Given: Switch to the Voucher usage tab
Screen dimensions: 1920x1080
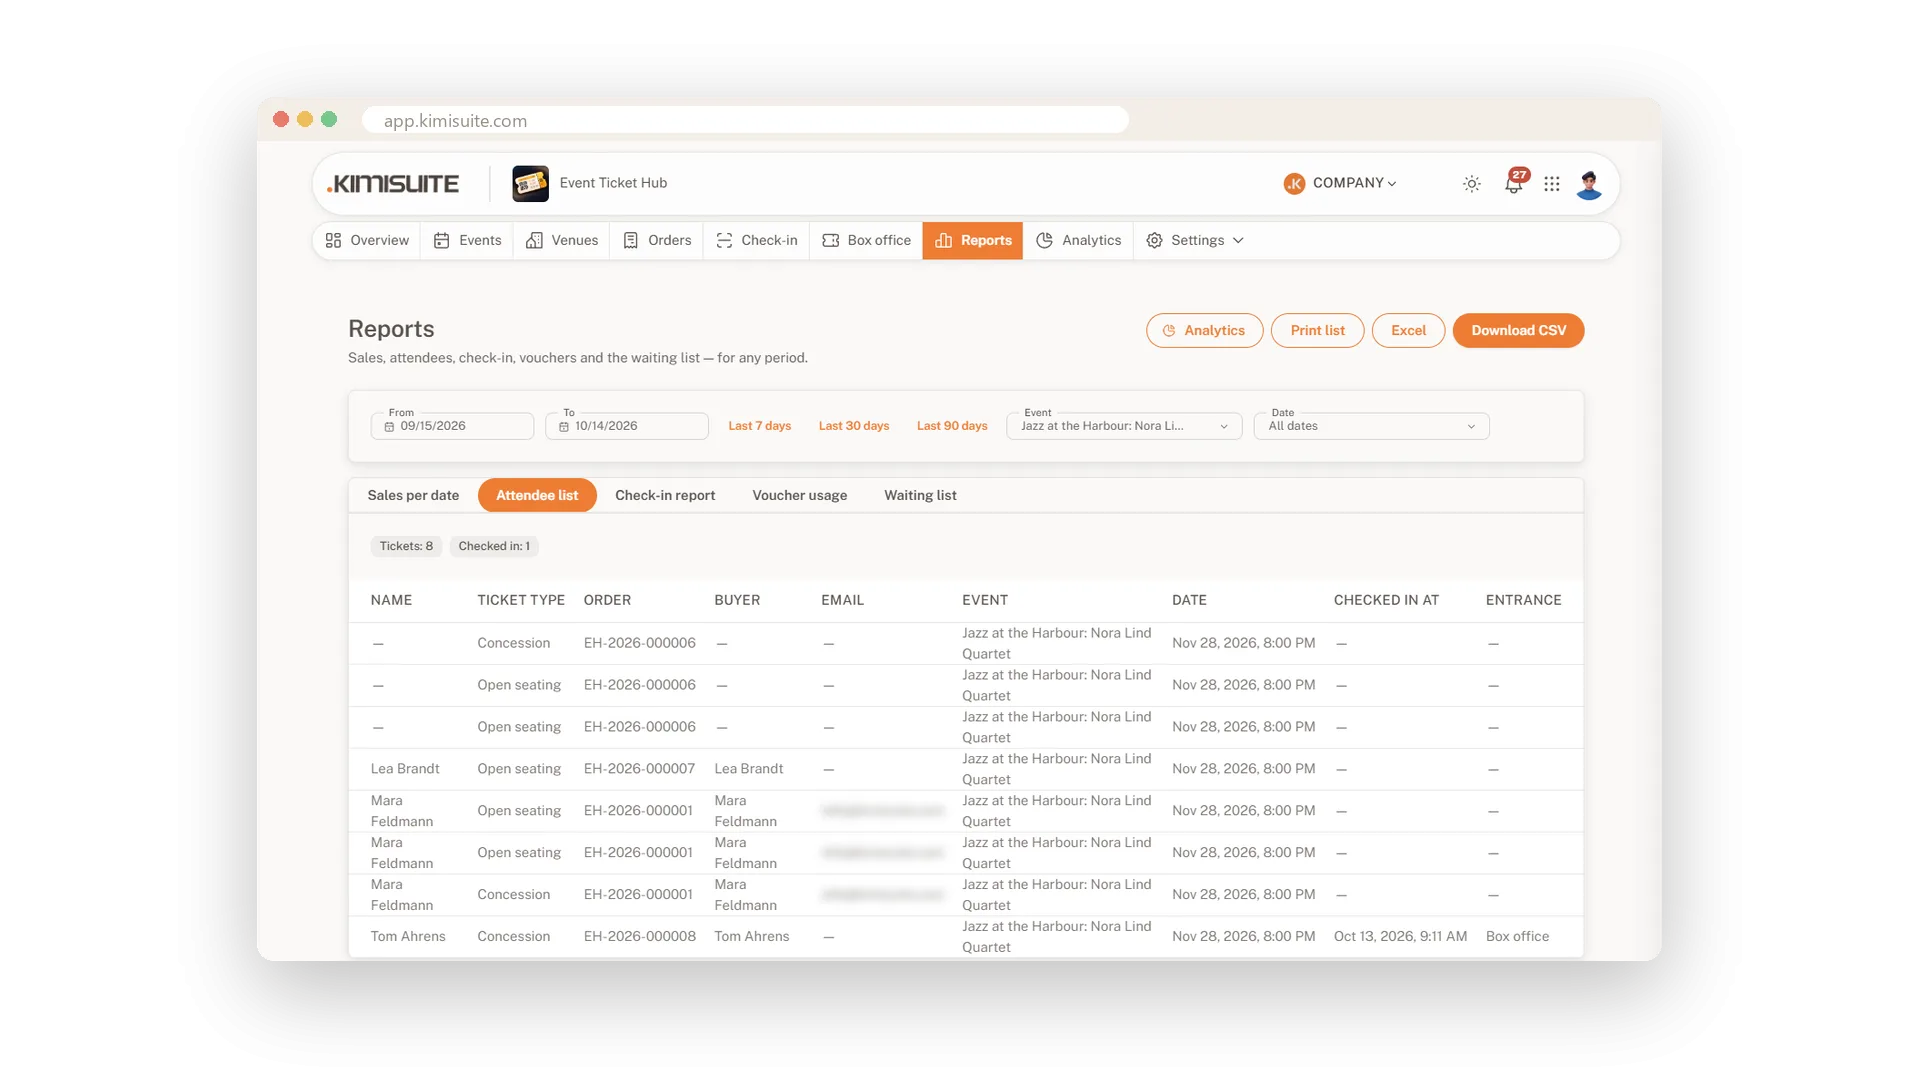Looking at the screenshot, I should click(x=800, y=496).
